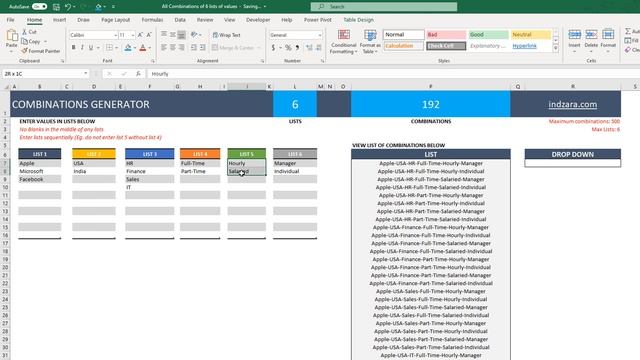Screen dimensions: 640x360
Task: Click the Format Painter button
Action: coord(41,51)
